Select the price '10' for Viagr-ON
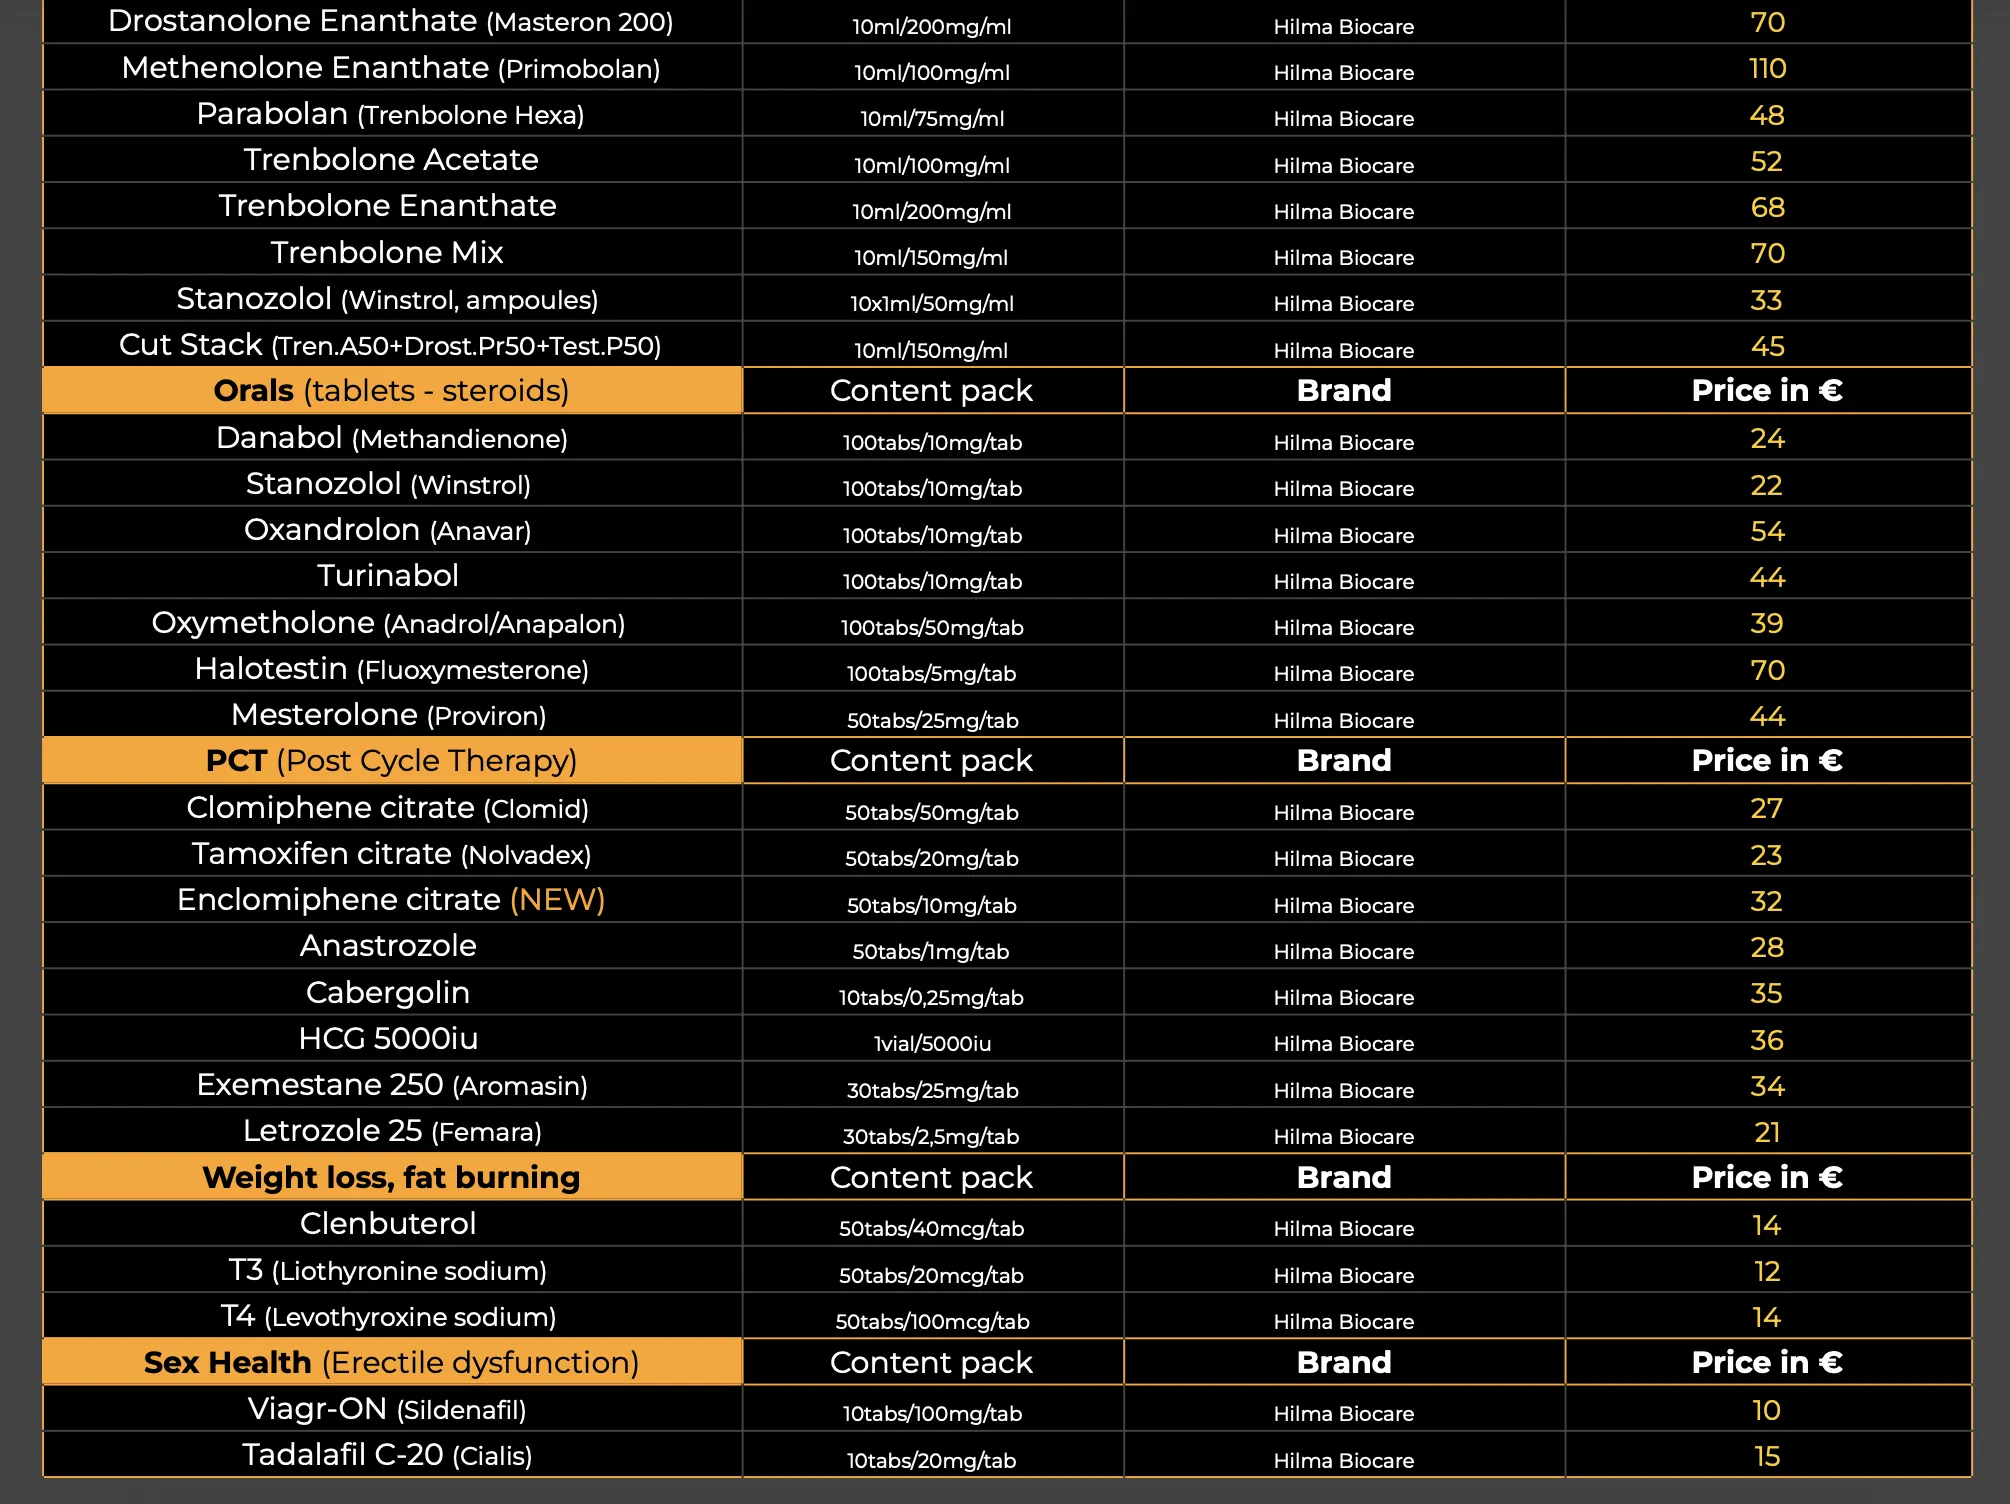 click(1767, 1410)
